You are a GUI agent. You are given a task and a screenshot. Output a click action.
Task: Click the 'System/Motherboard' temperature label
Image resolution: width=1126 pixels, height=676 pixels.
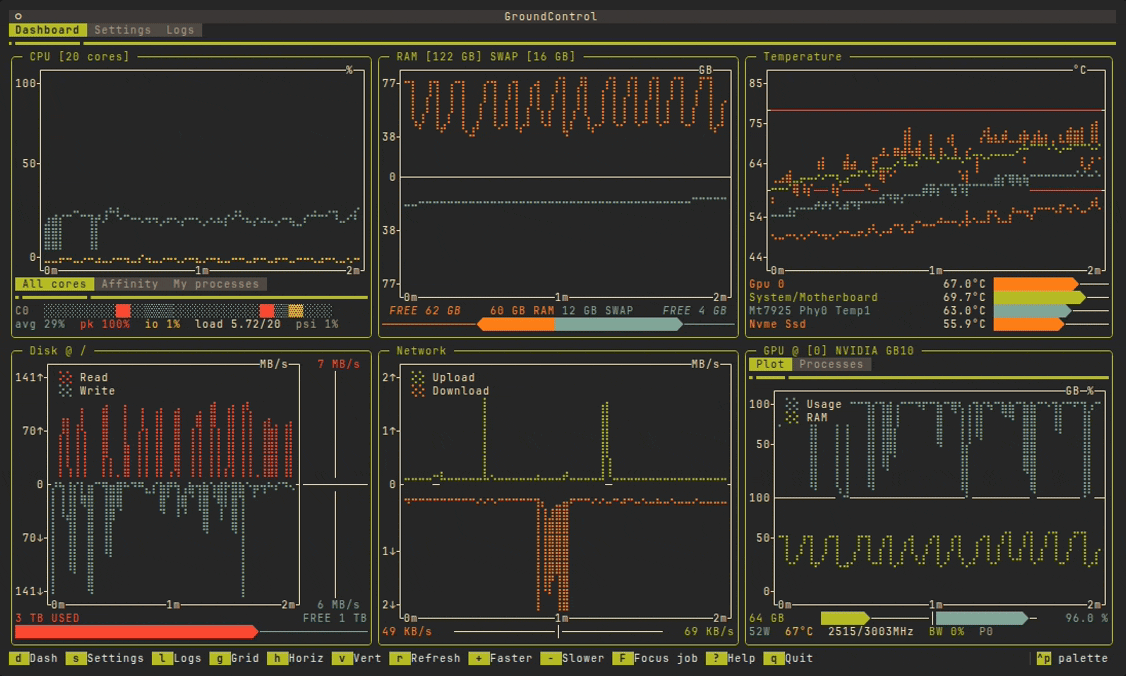coord(813,297)
